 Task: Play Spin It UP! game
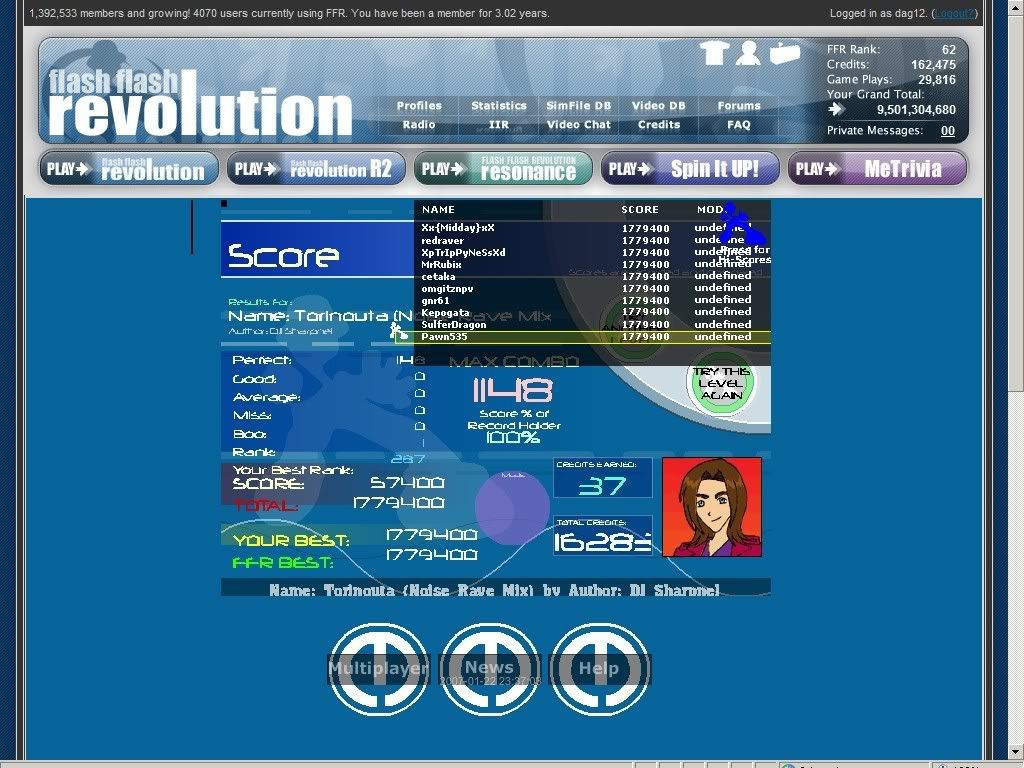tap(690, 169)
